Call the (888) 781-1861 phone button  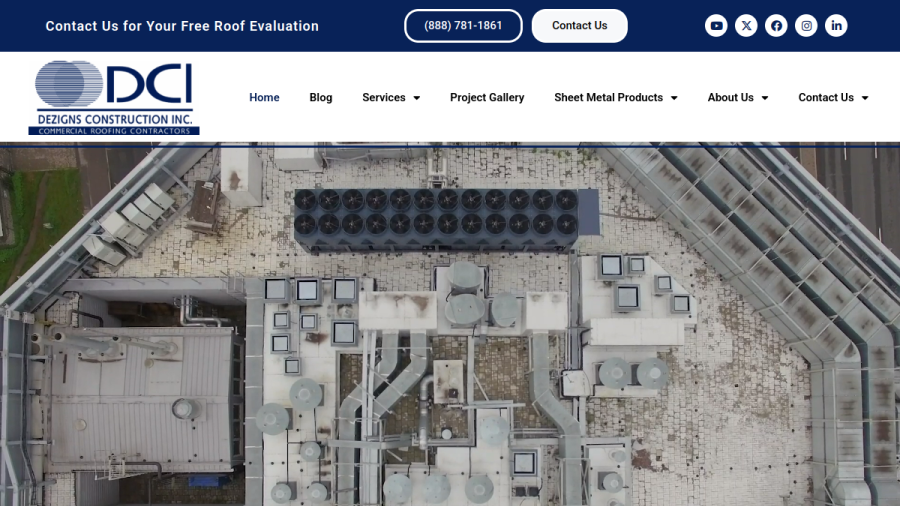(x=463, y=26)
